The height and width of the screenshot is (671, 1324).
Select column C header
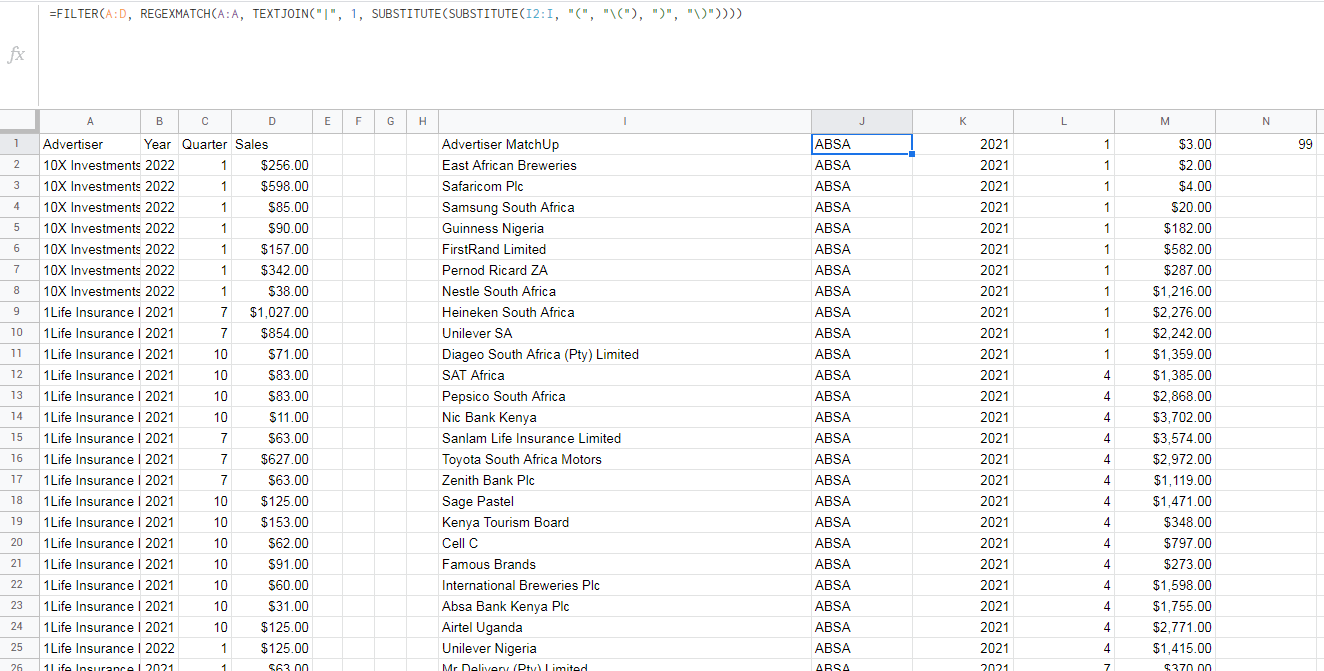point(204,121)
